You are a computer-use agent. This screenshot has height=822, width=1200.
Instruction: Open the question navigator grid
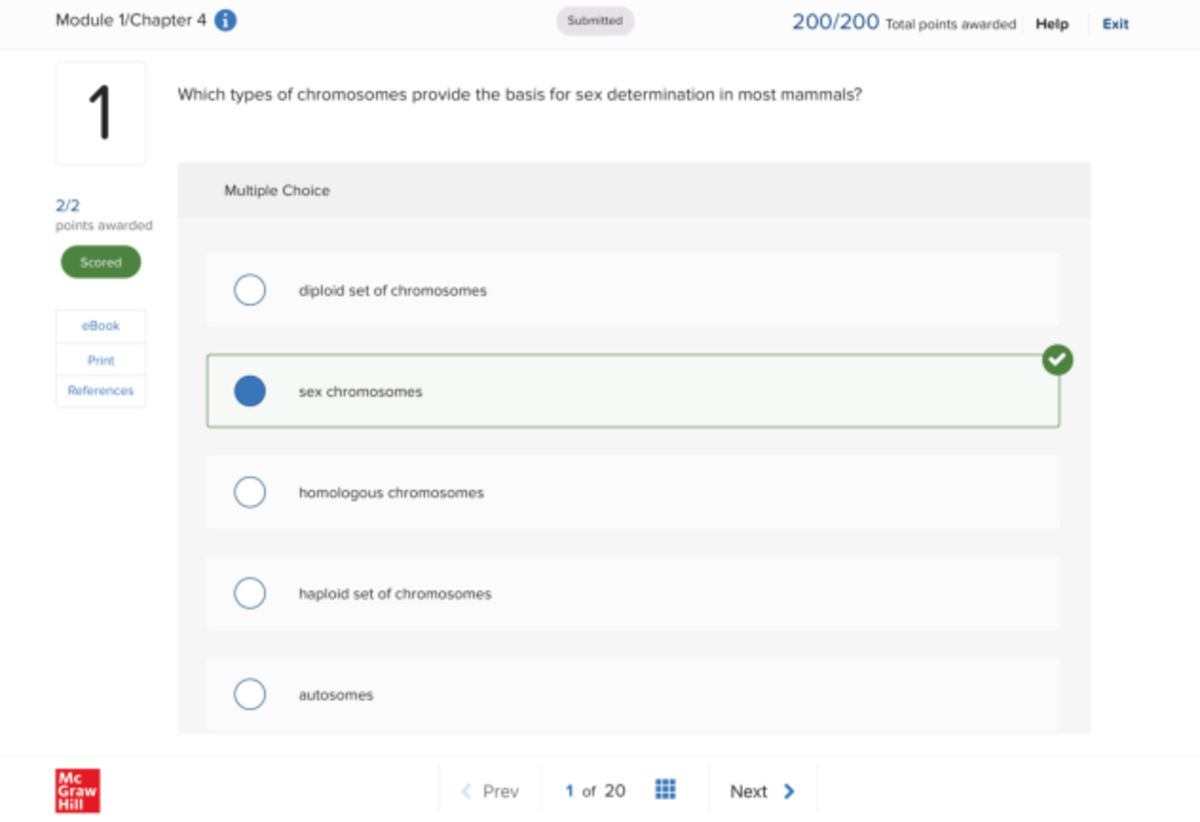666,790
